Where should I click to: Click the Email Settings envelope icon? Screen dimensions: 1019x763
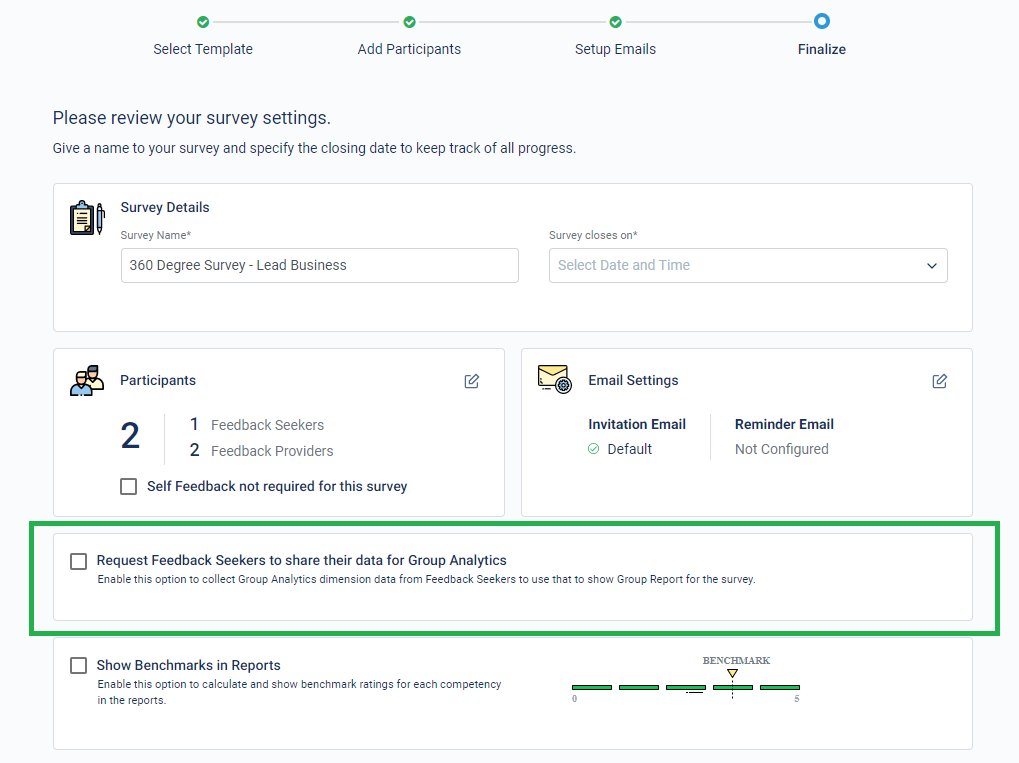[x=554, y=379]
